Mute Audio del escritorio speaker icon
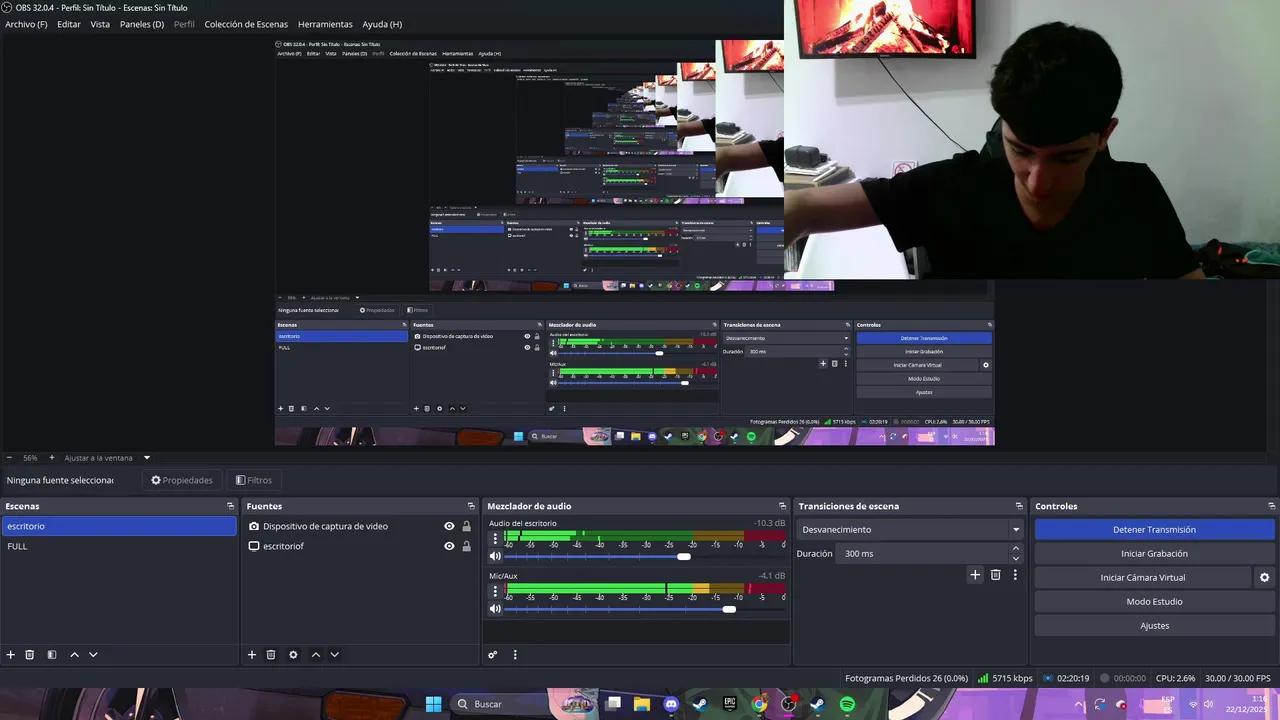 [495, 556]
